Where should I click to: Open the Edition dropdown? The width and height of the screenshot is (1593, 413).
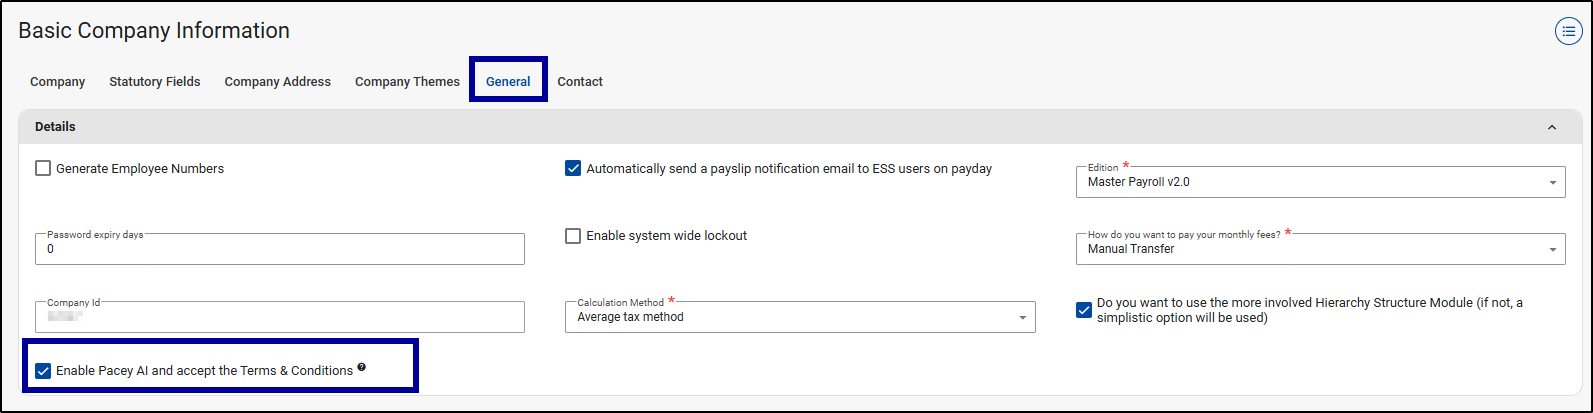point(1320,182)
